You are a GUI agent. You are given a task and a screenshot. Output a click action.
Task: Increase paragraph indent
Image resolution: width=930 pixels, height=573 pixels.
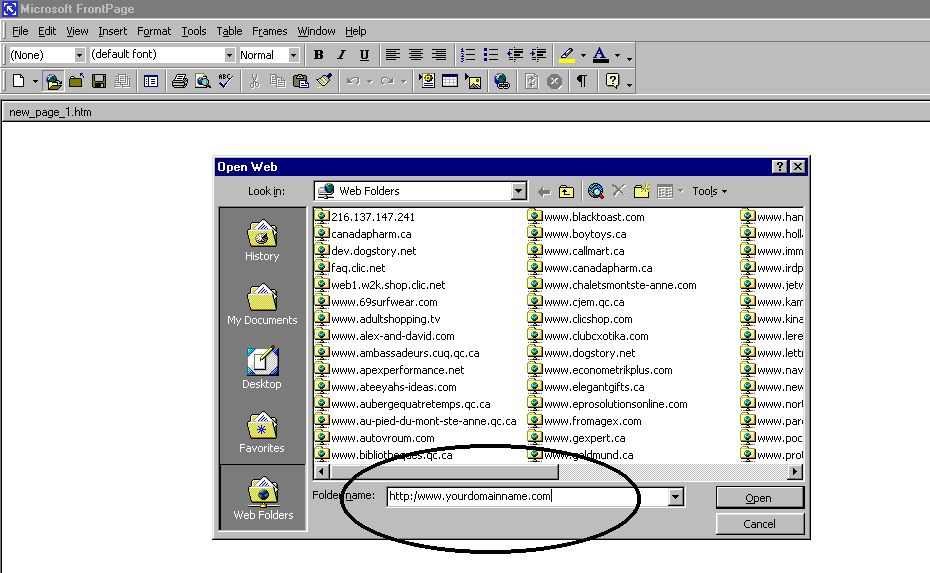[539, 55]
